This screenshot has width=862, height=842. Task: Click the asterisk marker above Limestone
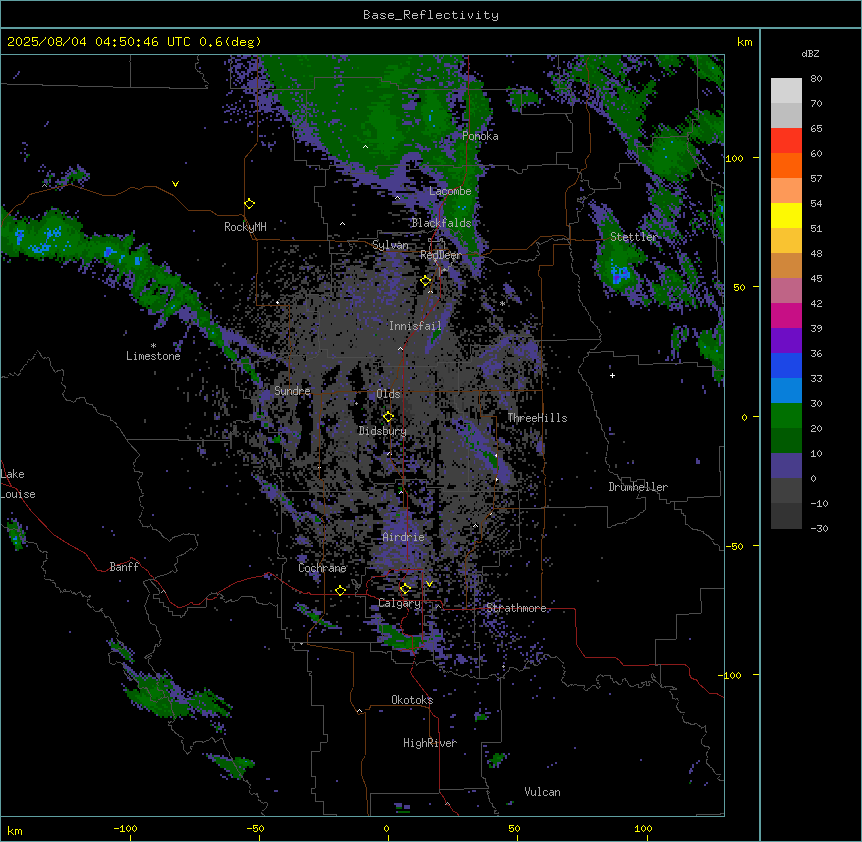pyautogui.click(x=153, y=346)
